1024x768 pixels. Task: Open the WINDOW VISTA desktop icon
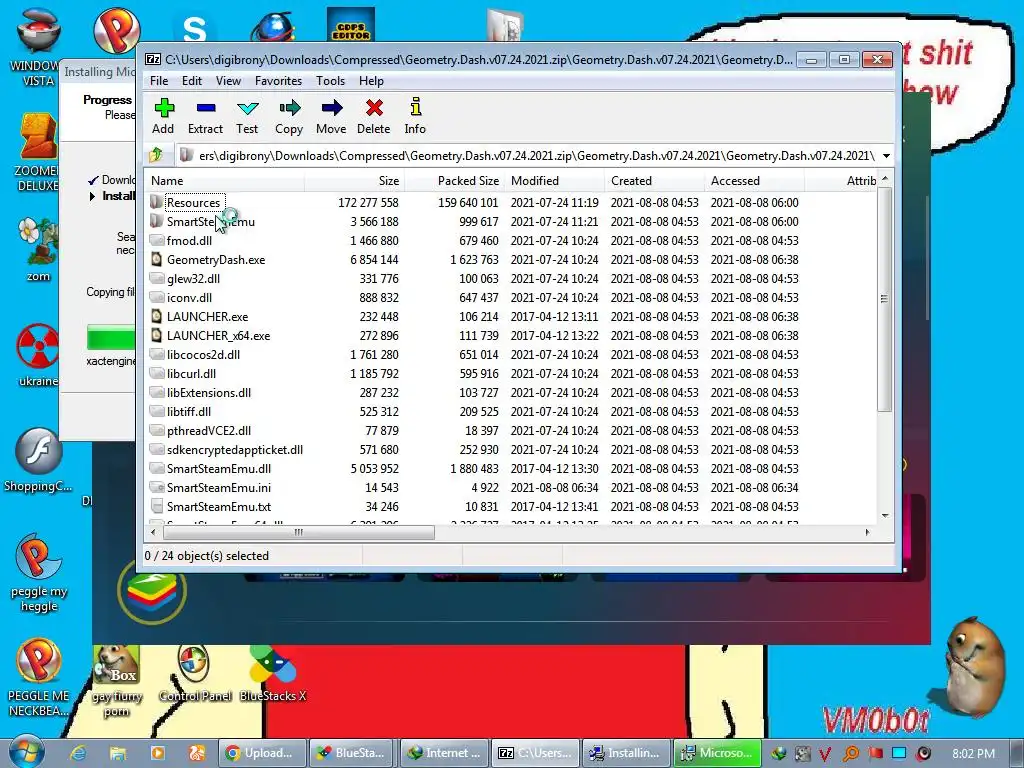pos(38,46)
